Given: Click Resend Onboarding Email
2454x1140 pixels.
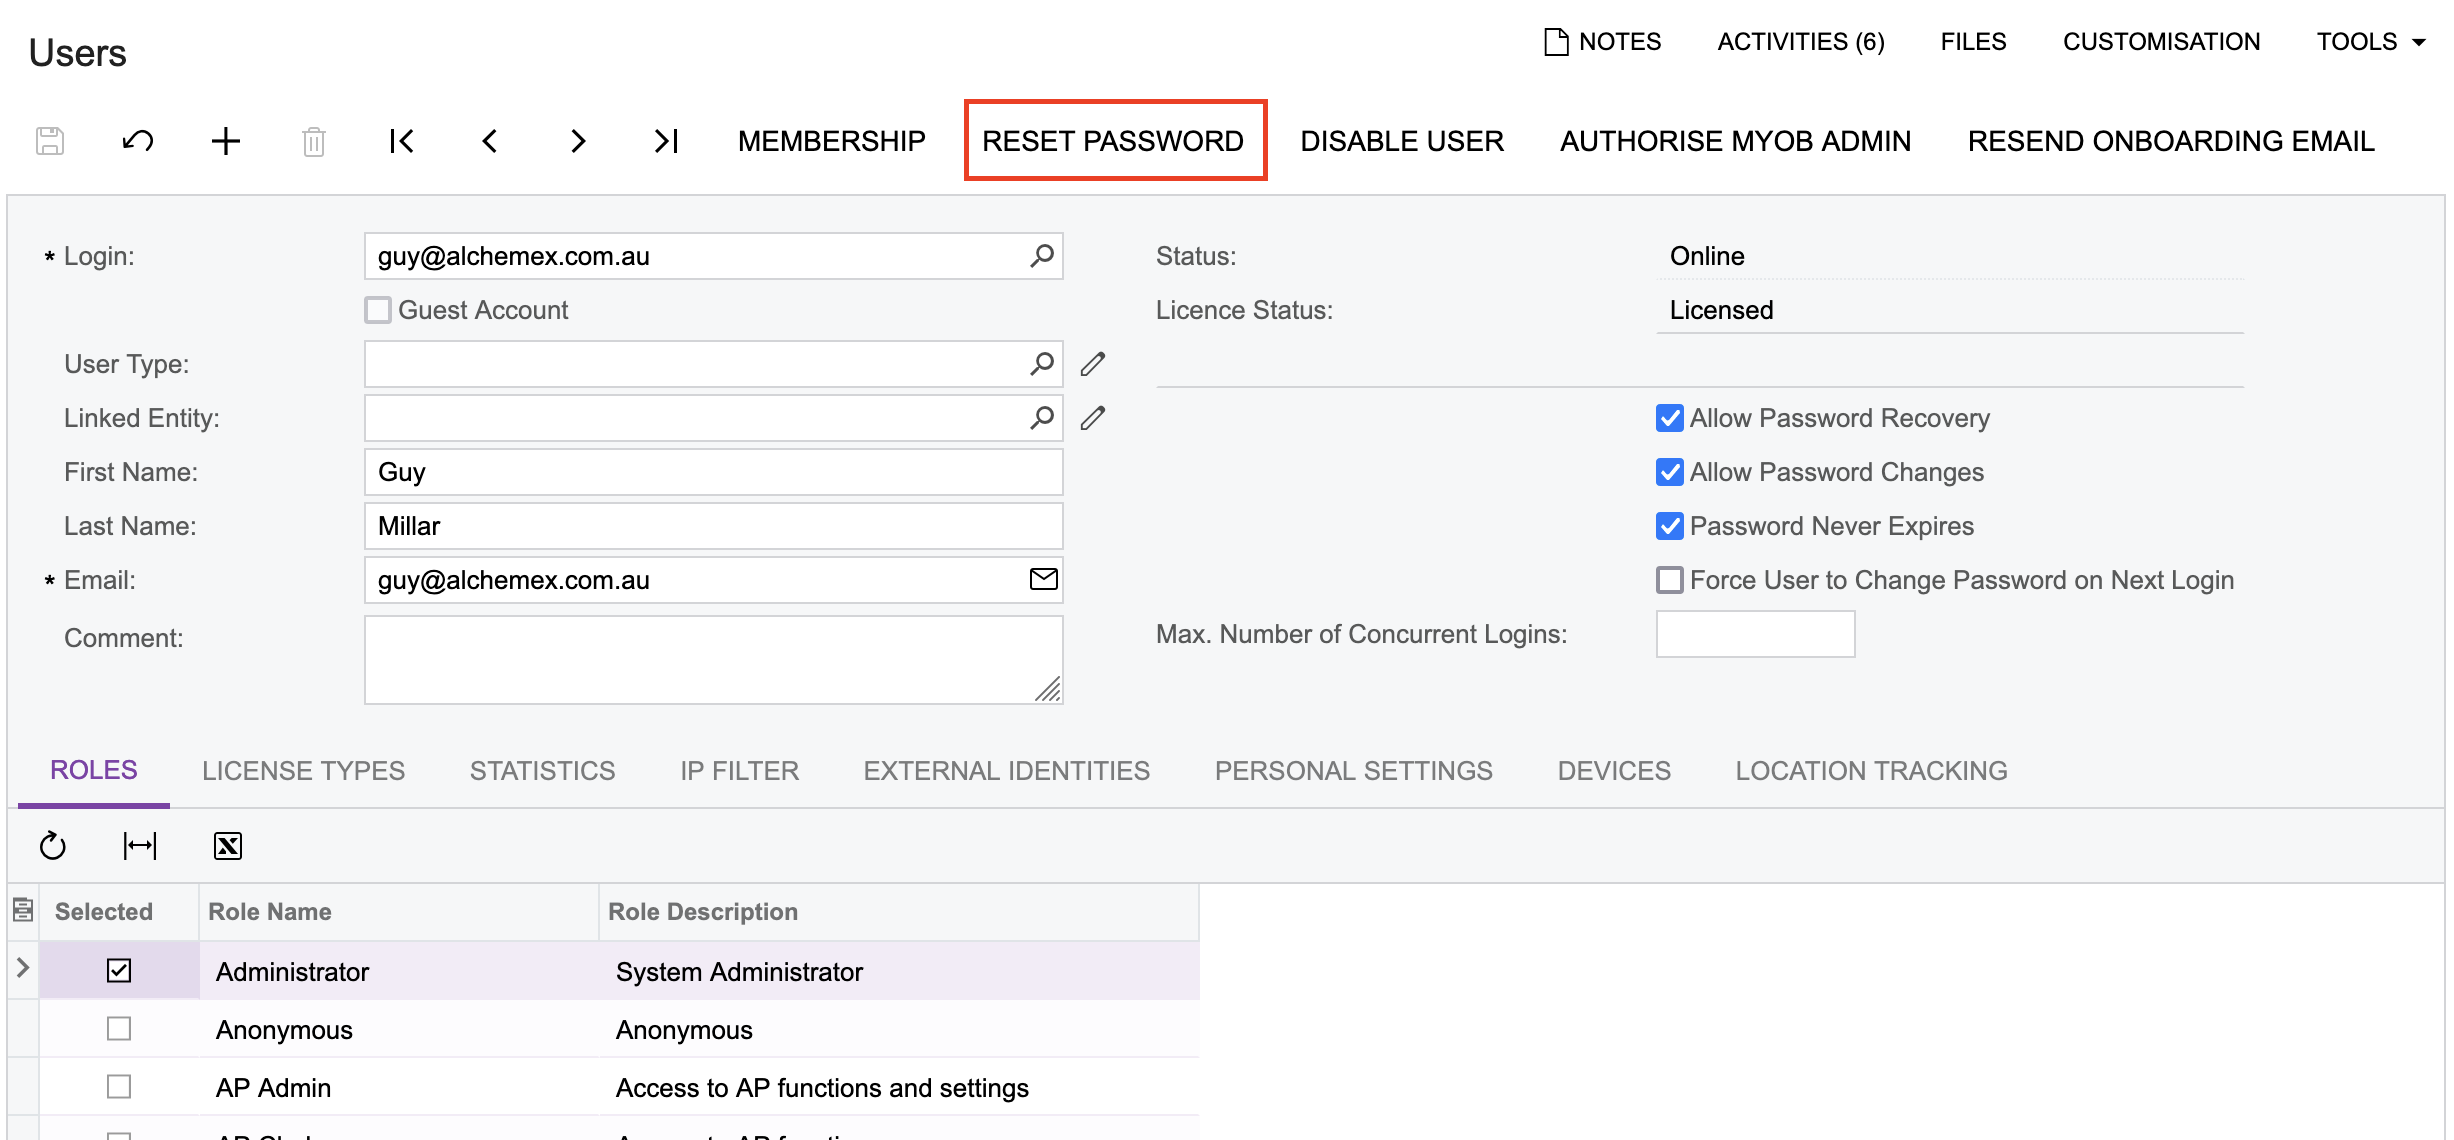Looking at the screenshot, I should click(2171, 141).
